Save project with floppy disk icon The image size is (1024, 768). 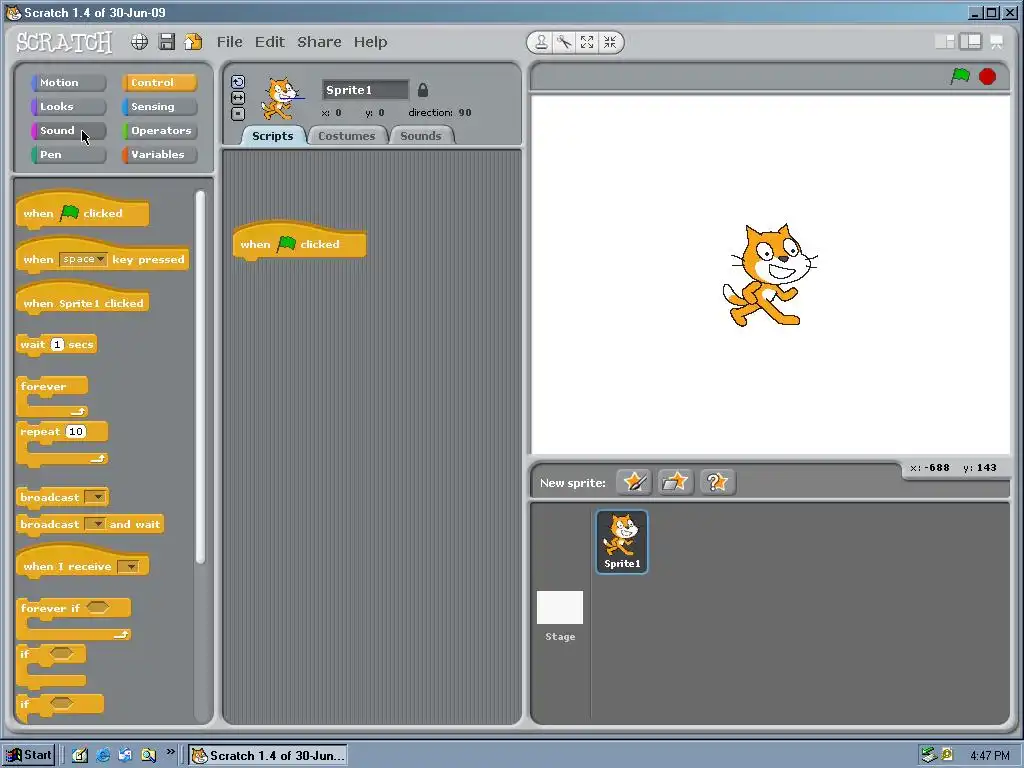(167, 42)
